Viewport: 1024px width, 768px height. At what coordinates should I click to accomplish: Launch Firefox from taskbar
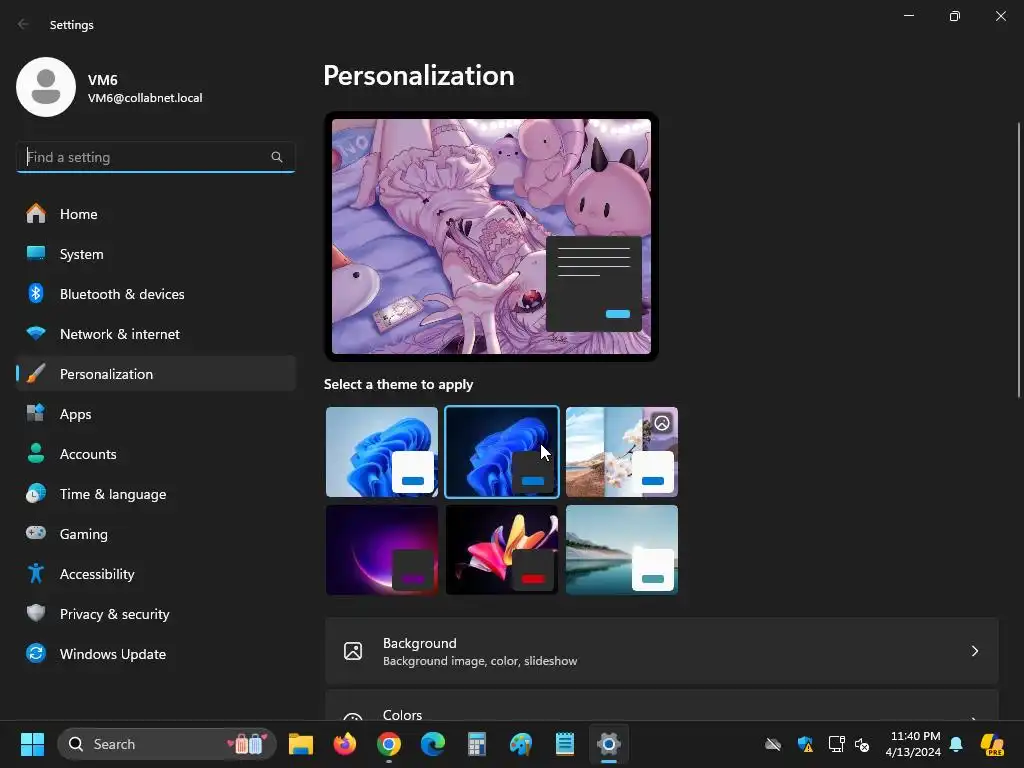coord(345,744)
